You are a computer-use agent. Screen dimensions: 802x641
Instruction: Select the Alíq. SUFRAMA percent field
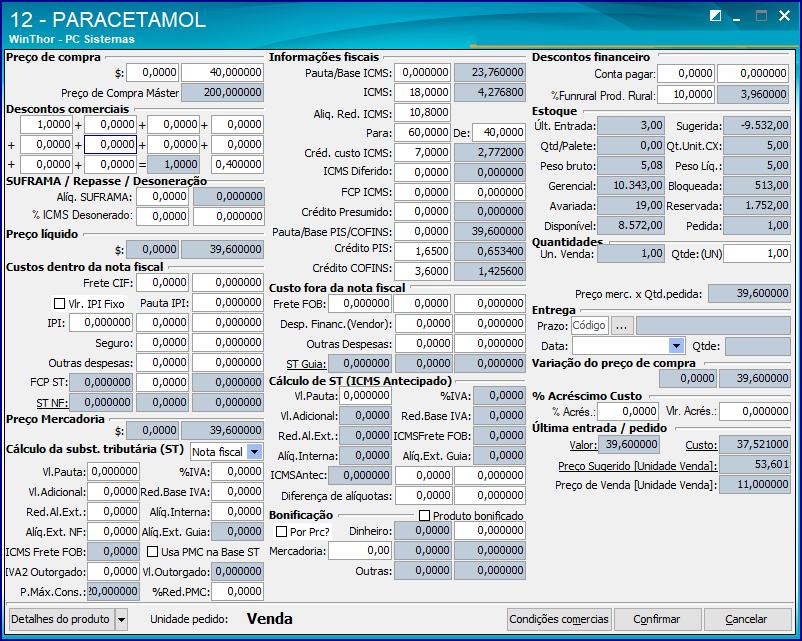(162, 196)
